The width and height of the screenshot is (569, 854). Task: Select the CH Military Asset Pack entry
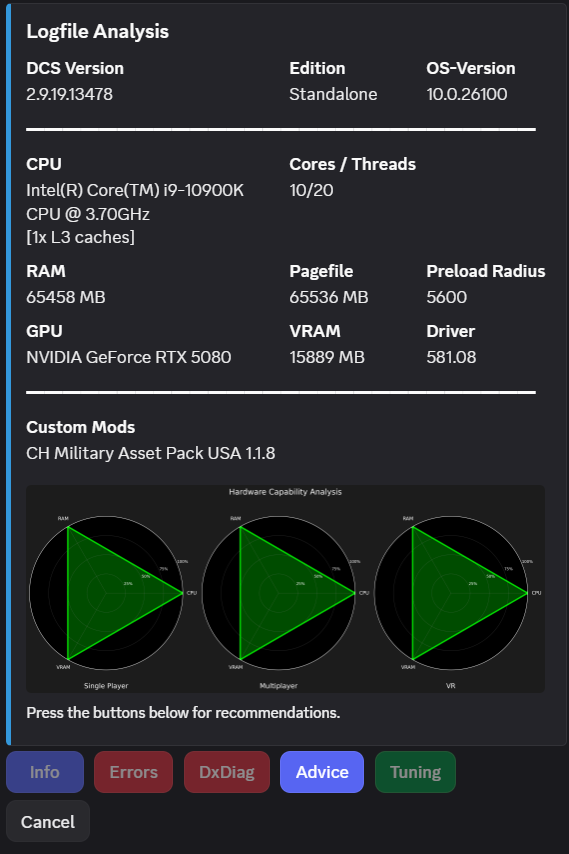151,453
